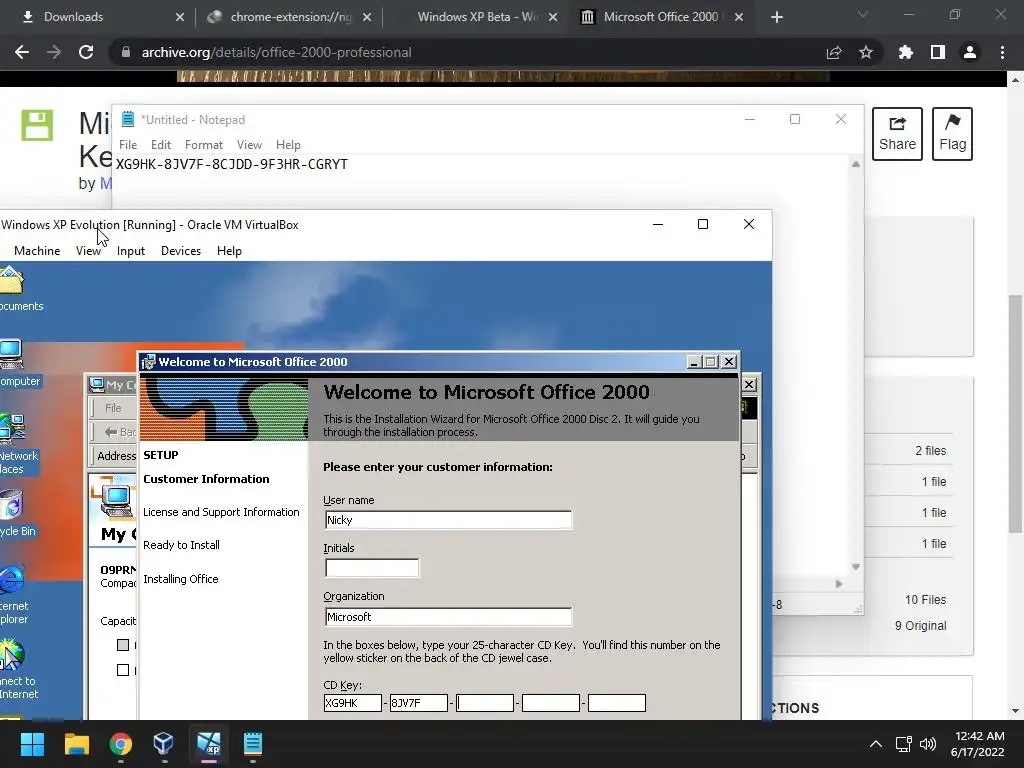The image size is (1024, 768).
Task: Select the My Documents desktop icon
Action: pos(14,289)
